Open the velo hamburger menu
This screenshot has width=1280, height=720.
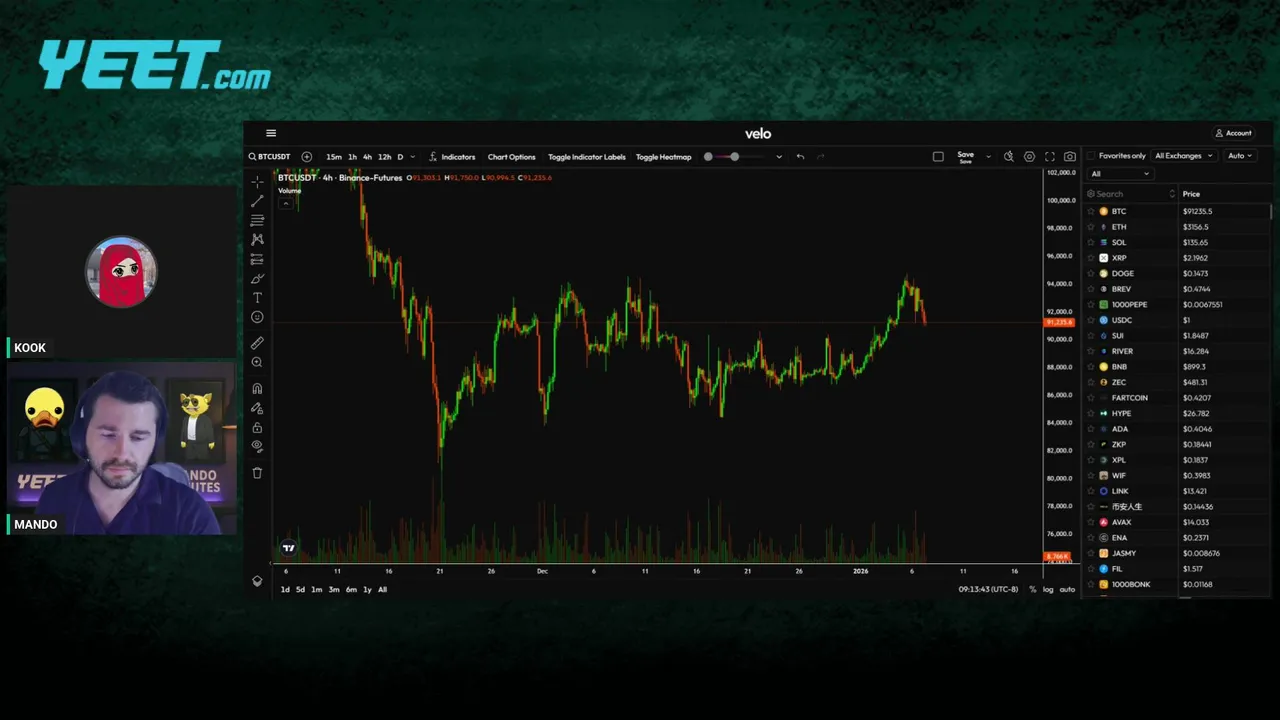click(x=271, y=133)
